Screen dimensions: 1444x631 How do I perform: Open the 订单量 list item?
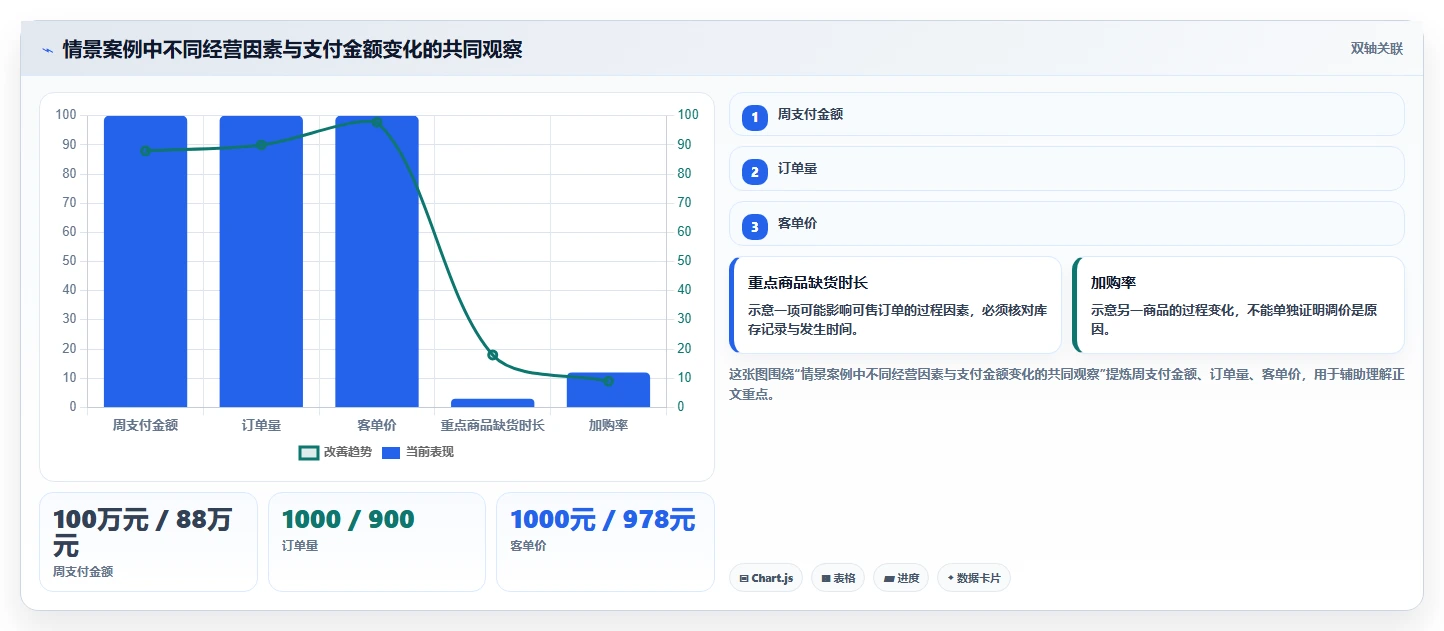pos(1066,169)
